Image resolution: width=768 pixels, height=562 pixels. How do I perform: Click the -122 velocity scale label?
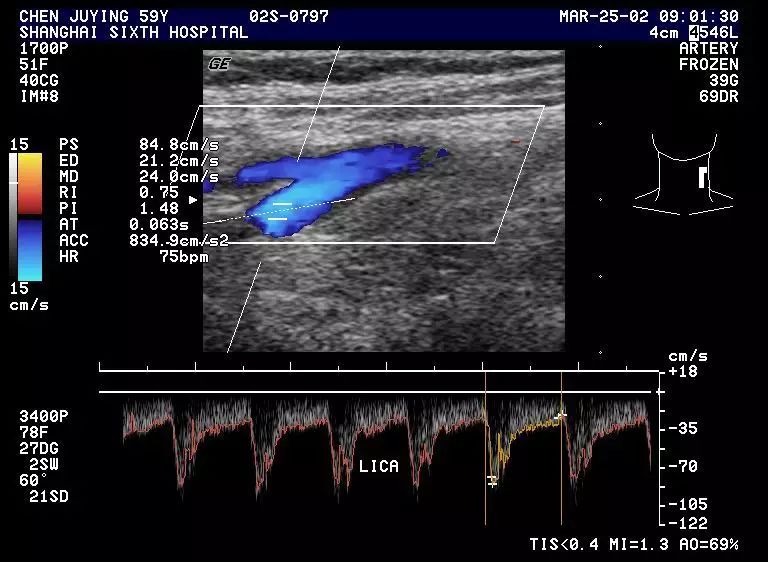click(688, 523)
